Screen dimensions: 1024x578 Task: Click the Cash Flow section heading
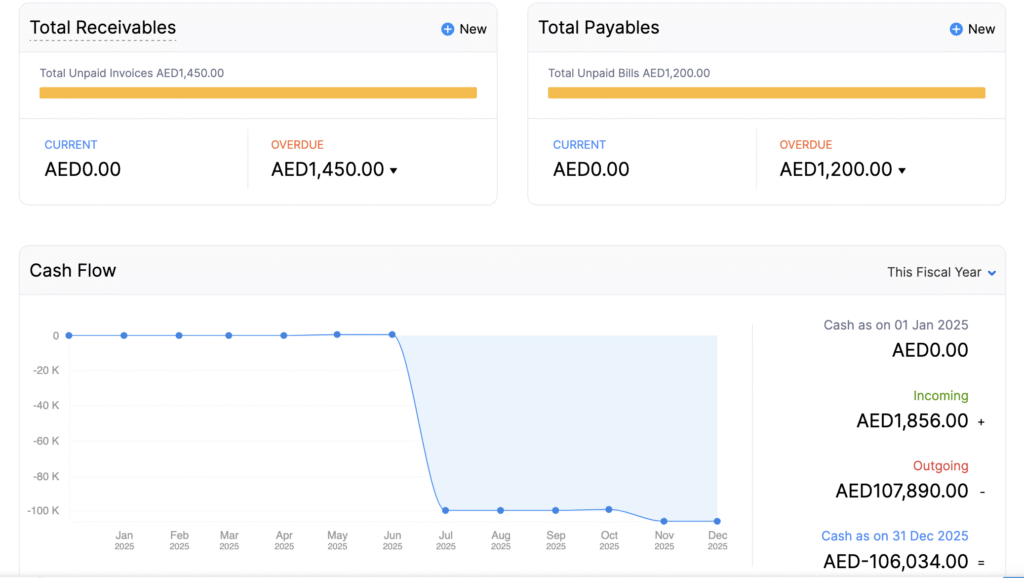73,270
